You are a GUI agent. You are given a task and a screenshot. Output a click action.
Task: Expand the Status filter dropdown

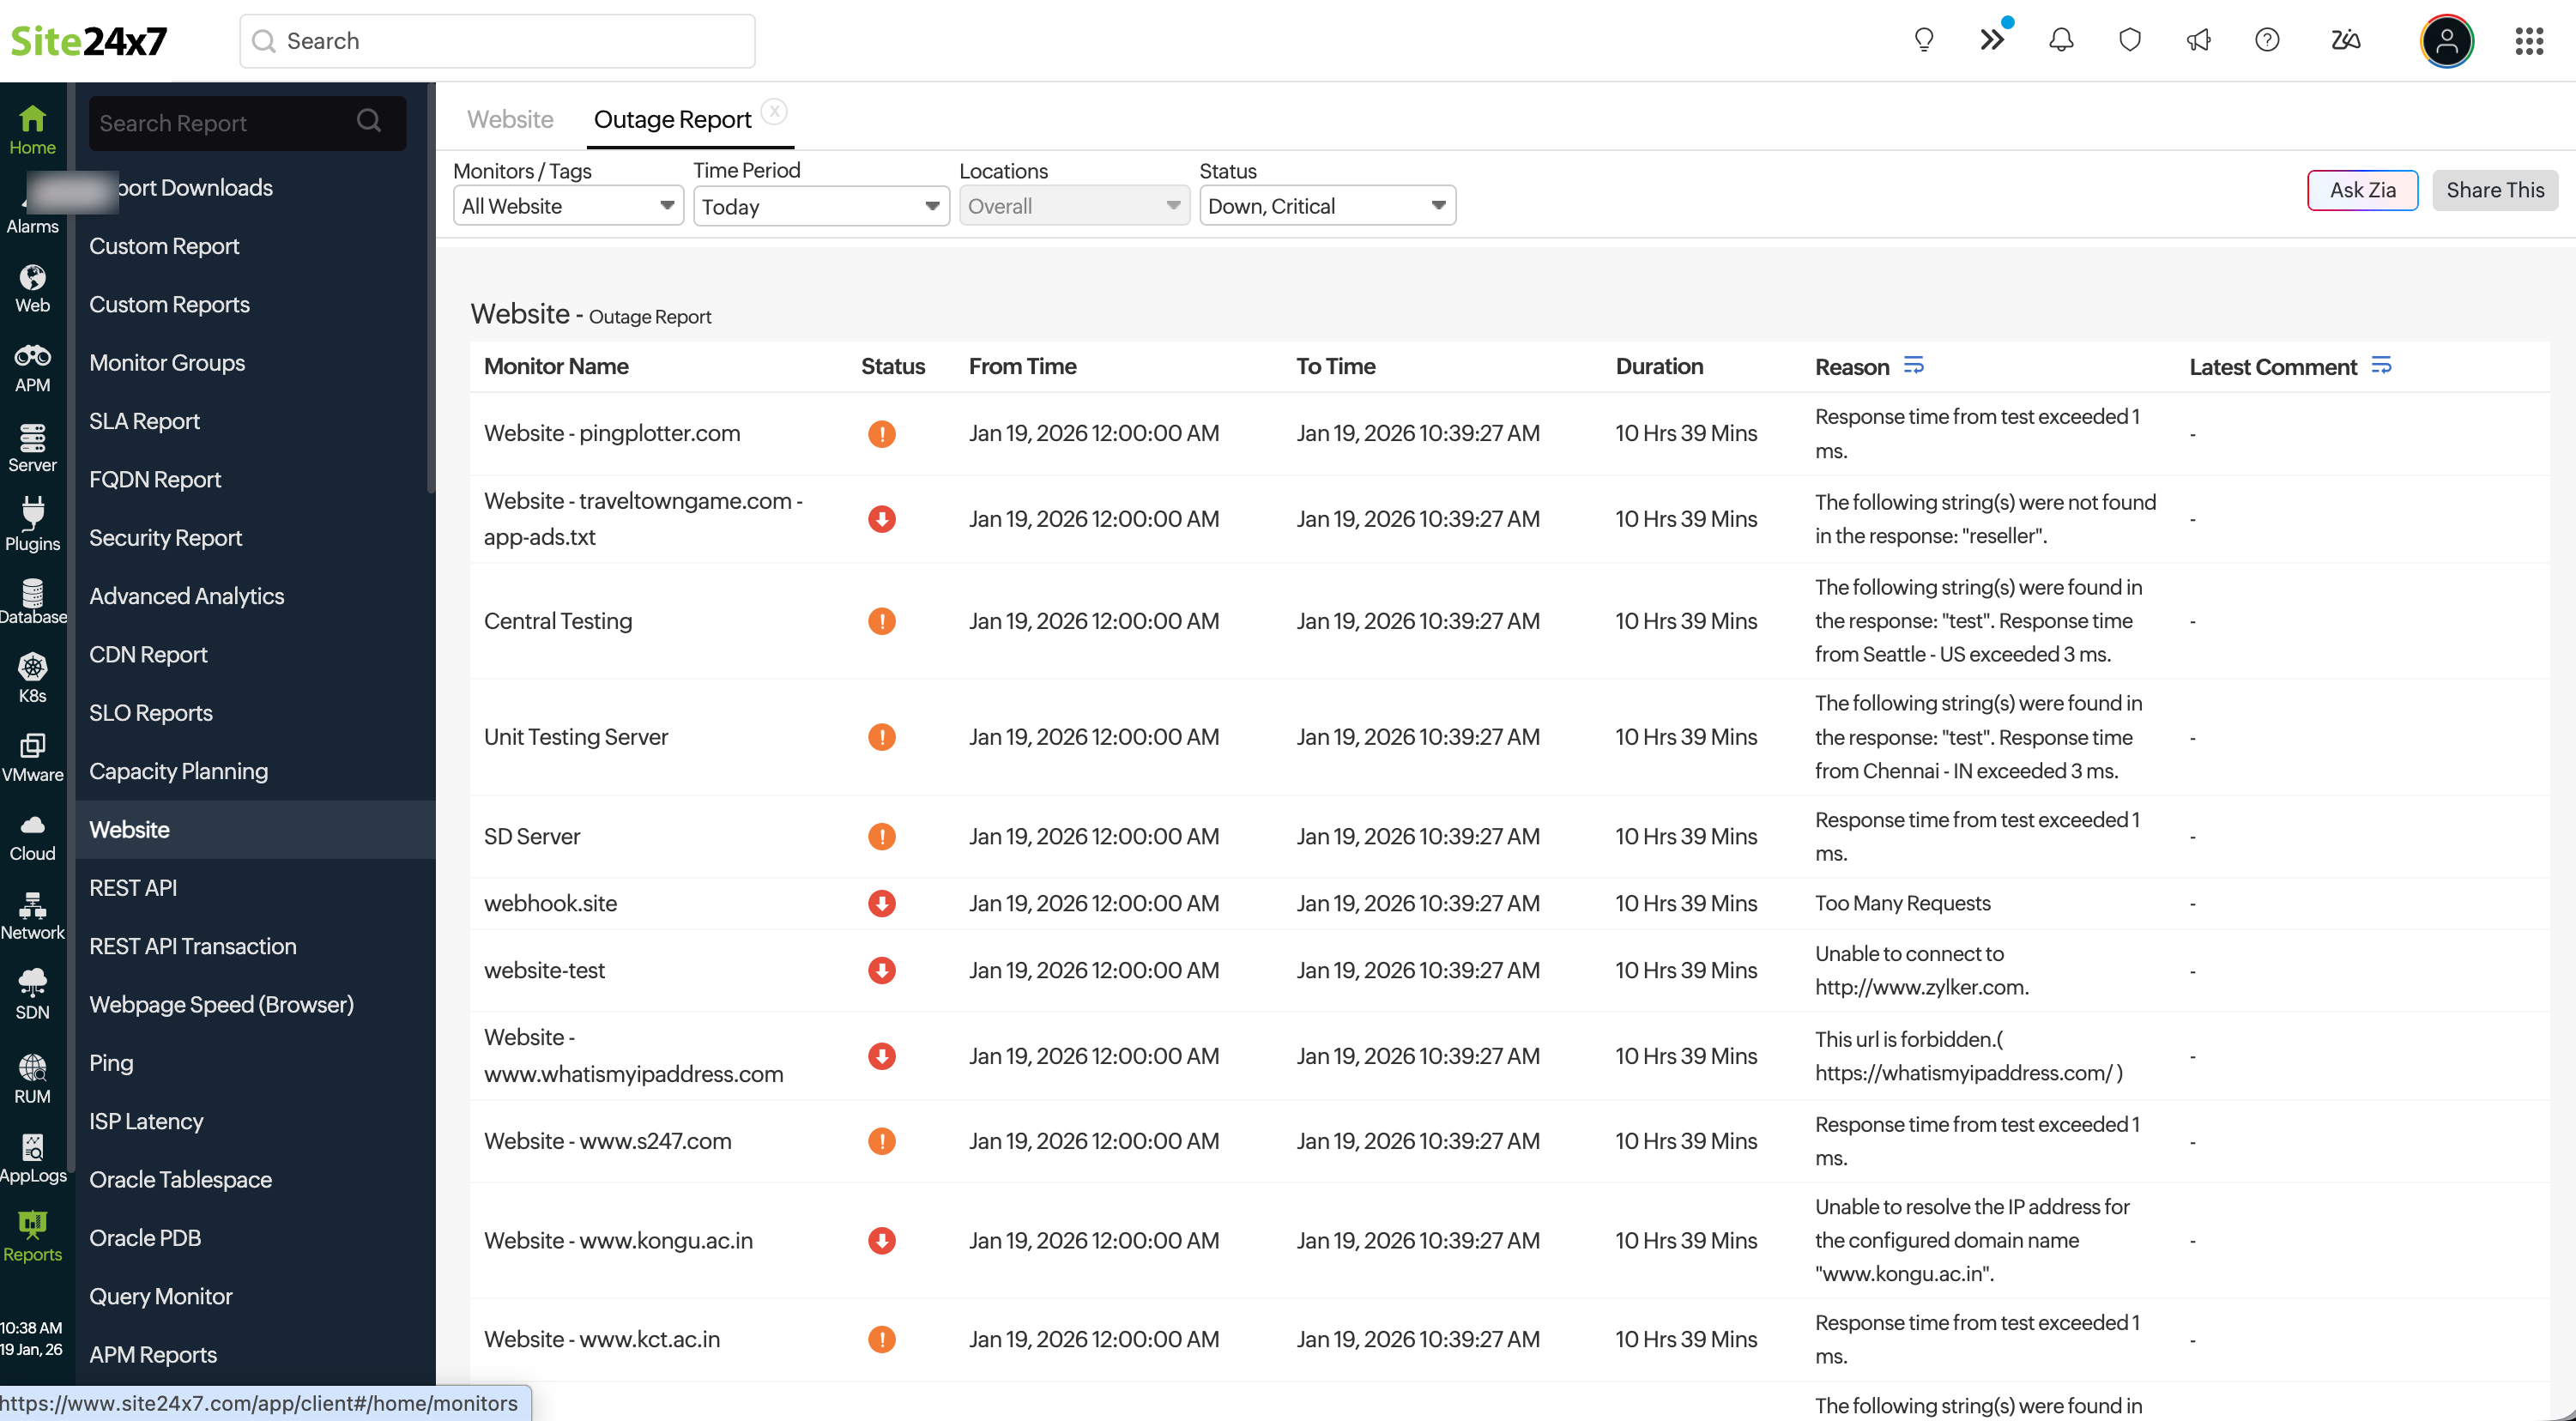(1326, 206)
